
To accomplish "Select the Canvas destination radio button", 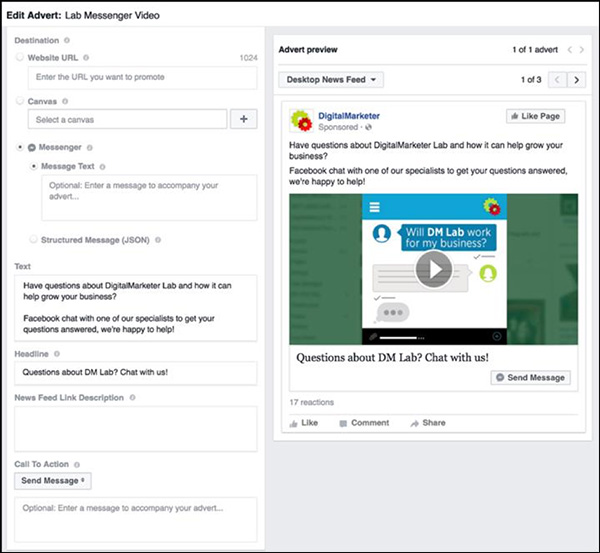I will tap(20, 101).
